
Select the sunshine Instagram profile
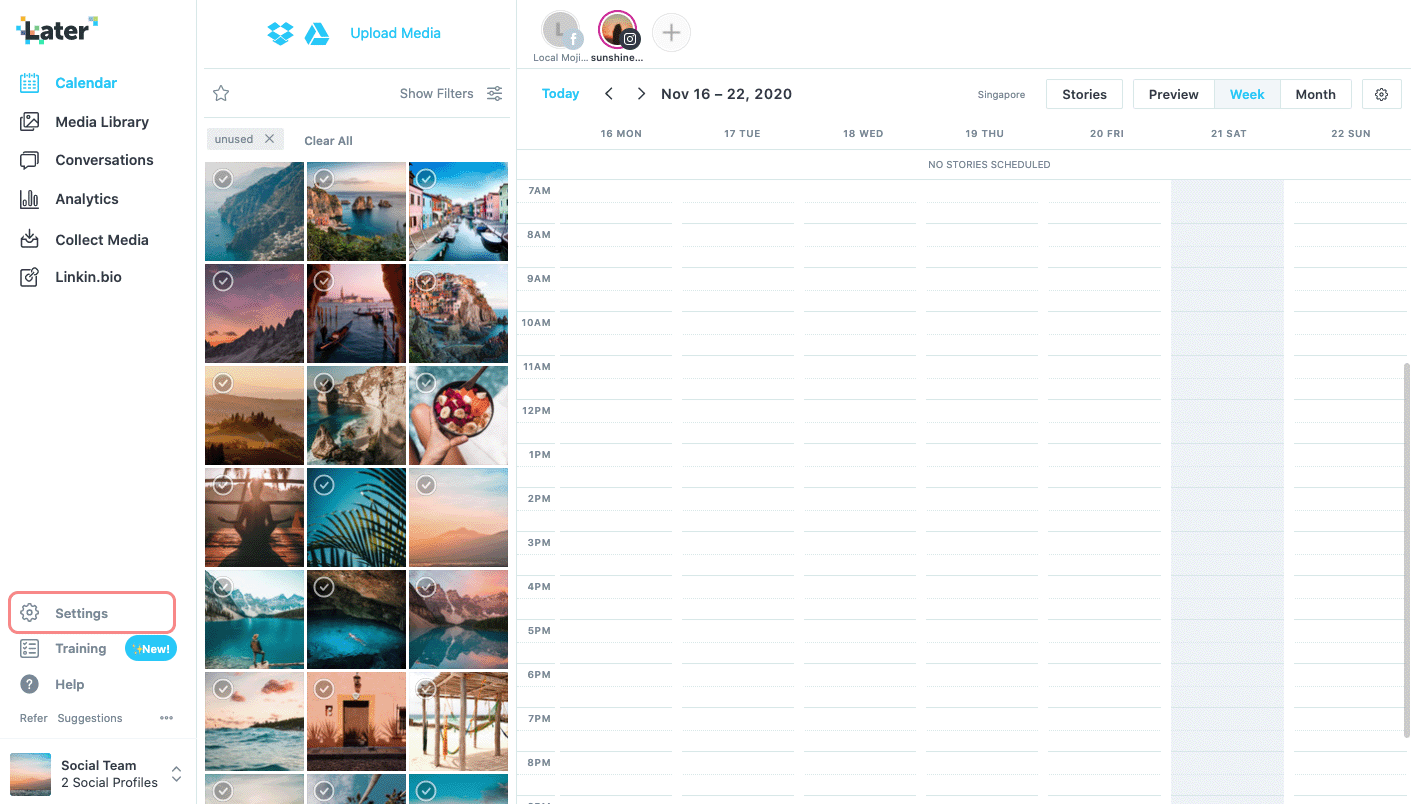pos(618,31)
